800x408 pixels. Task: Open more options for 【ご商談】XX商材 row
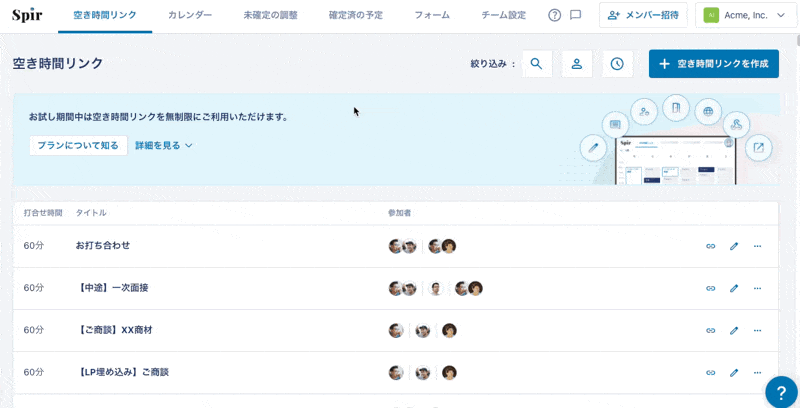[757, 330]
